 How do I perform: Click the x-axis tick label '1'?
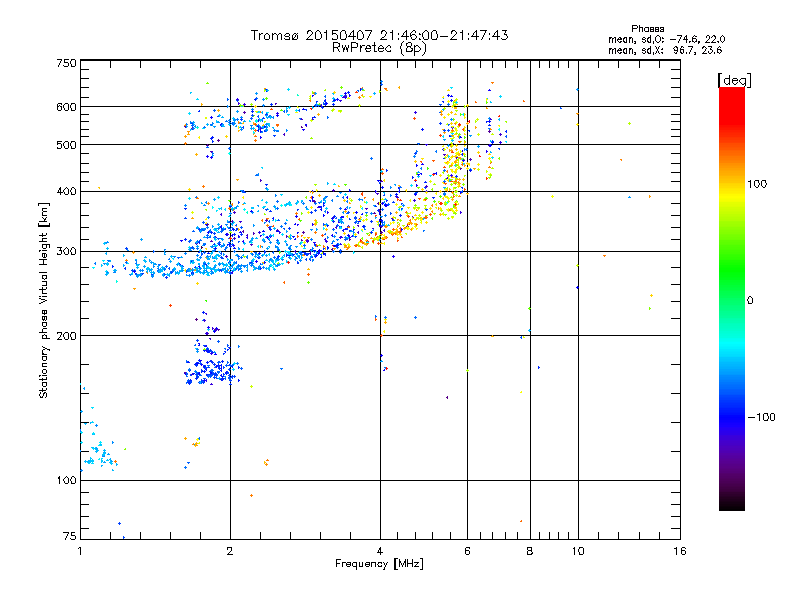80,551
